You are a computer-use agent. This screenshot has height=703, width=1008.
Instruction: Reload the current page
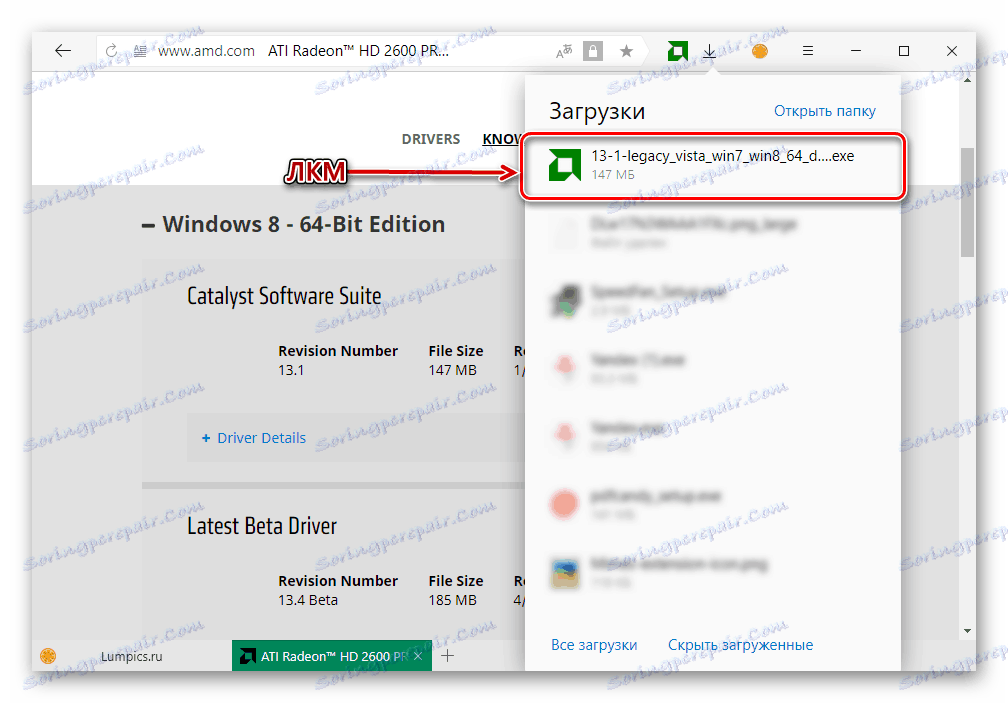tap(108, 50)
